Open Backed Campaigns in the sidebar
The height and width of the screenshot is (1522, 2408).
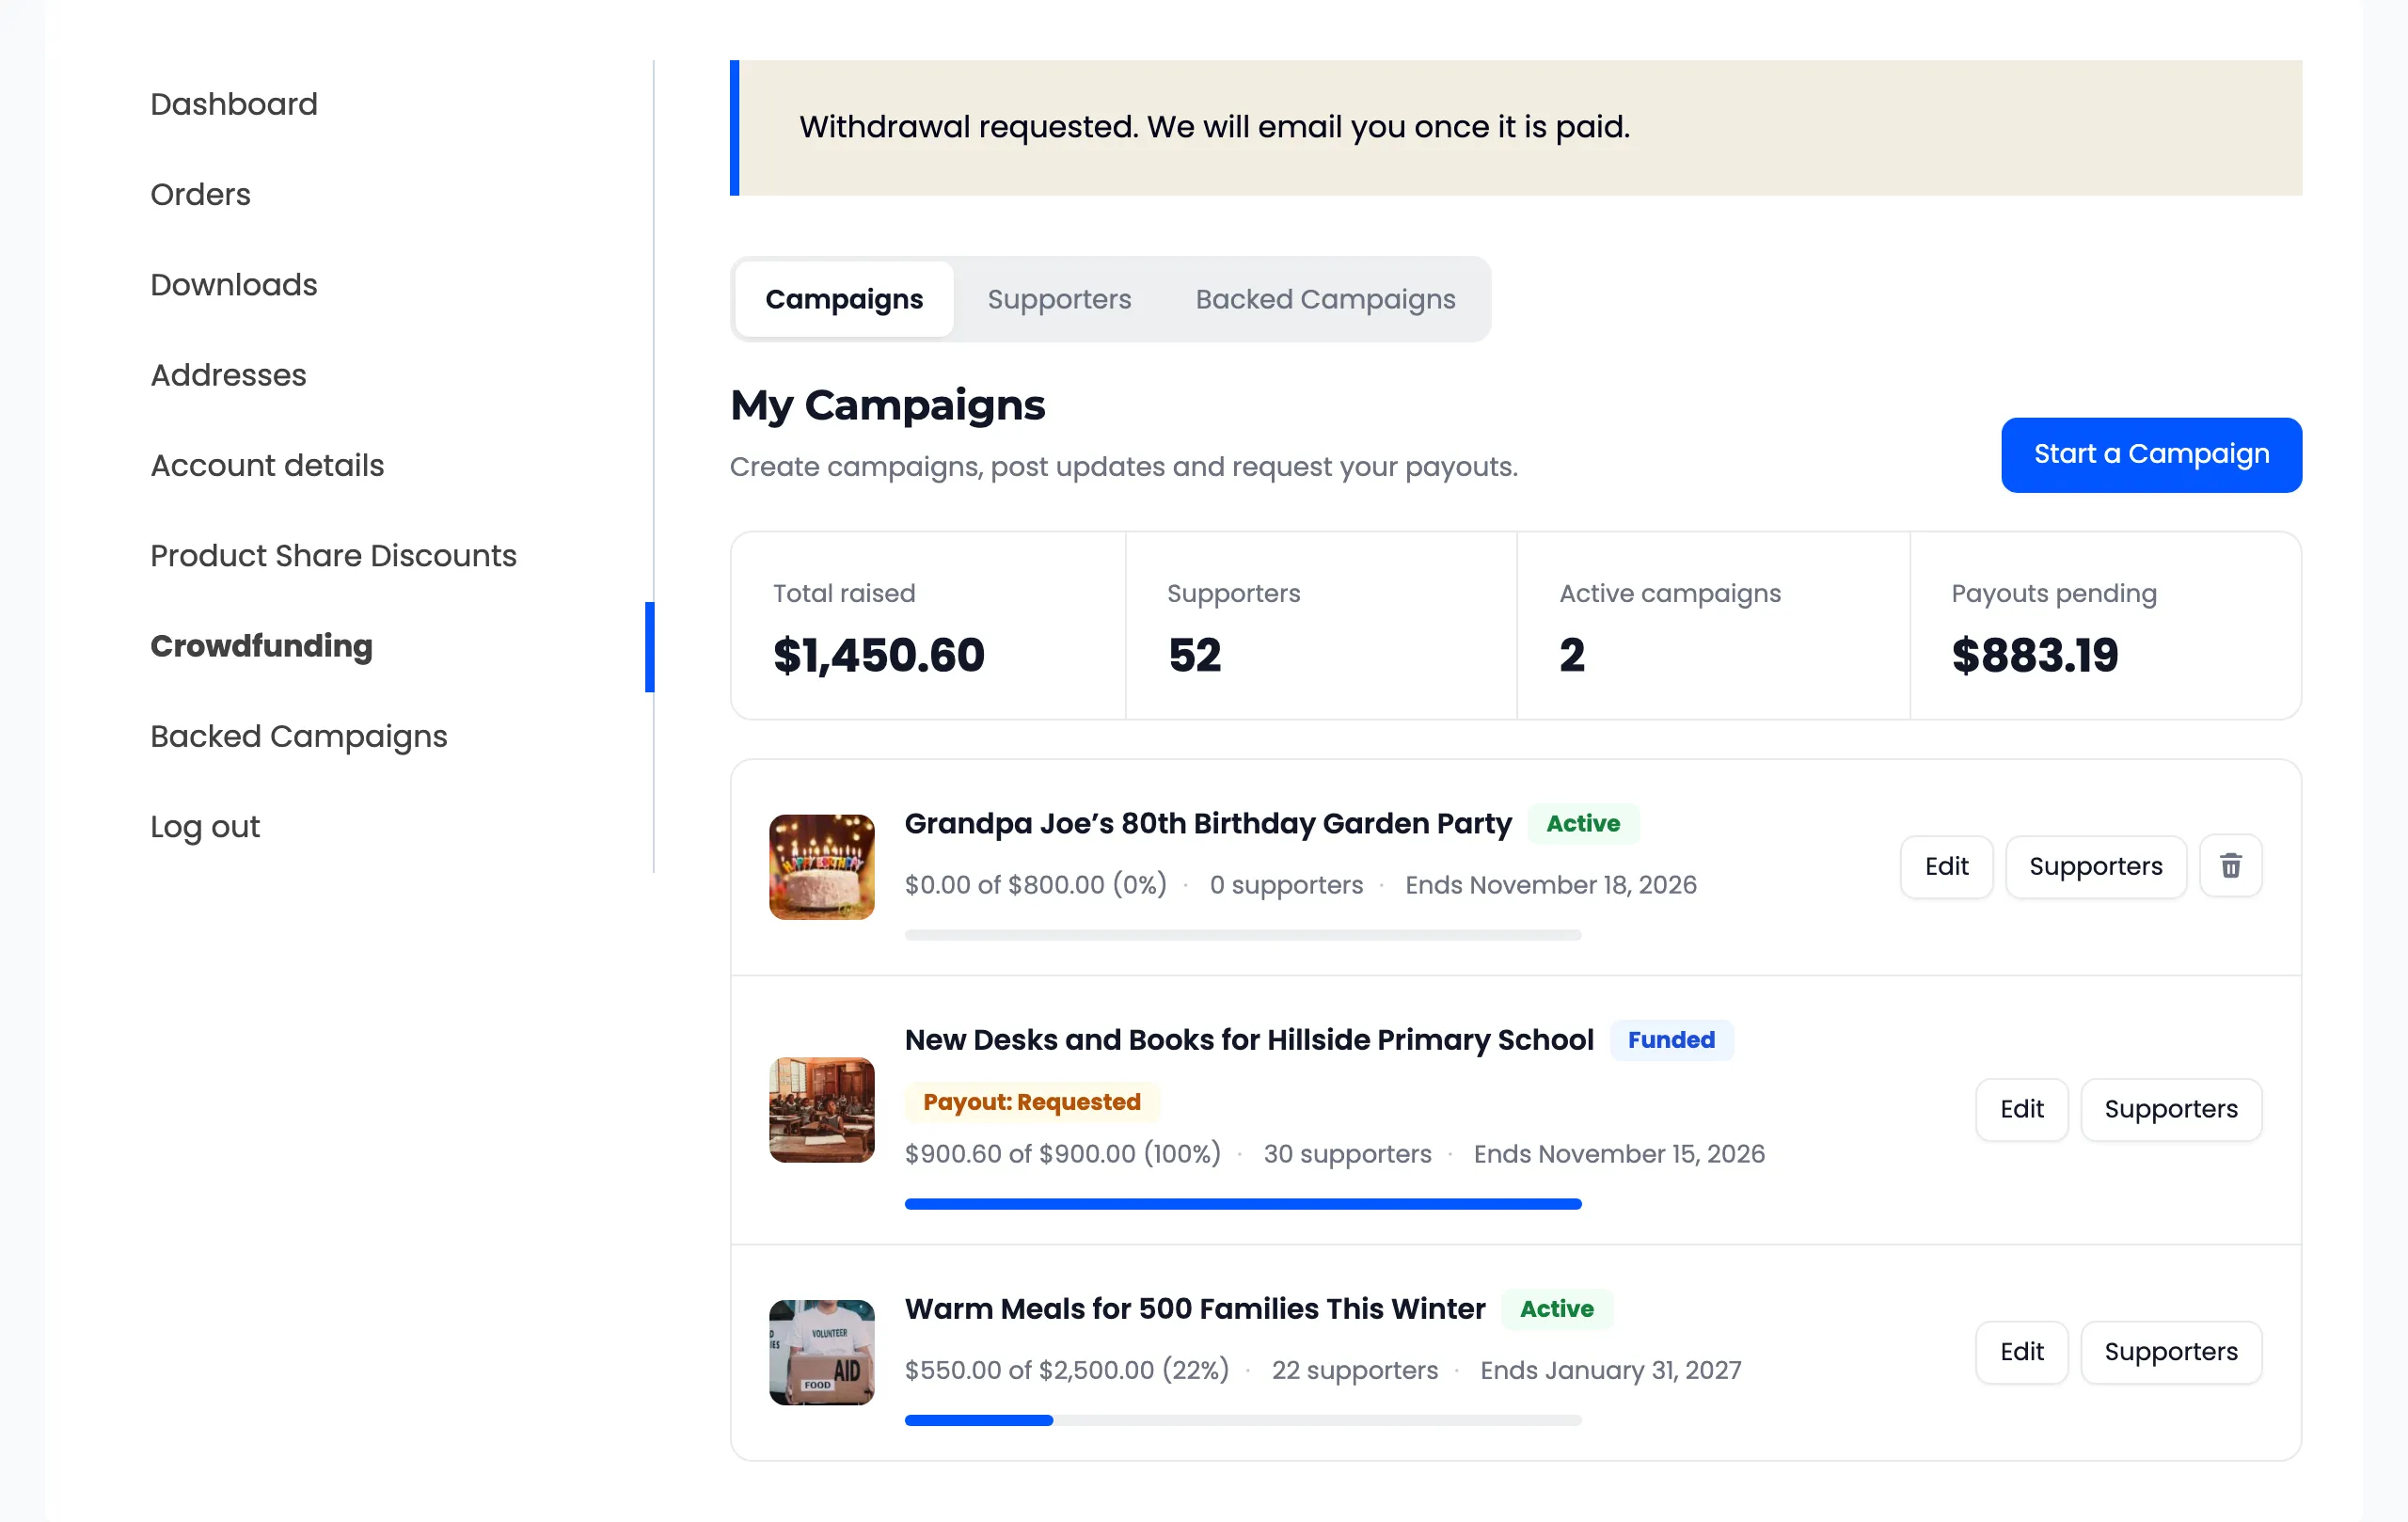point(299,736)
